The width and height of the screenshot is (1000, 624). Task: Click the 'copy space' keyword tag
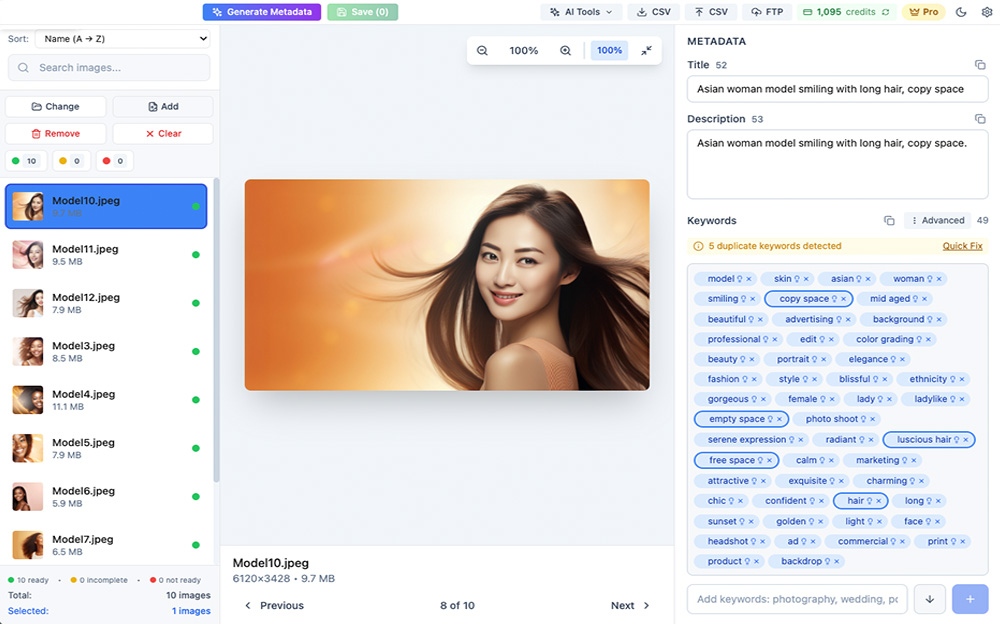[x=807, y=299]
